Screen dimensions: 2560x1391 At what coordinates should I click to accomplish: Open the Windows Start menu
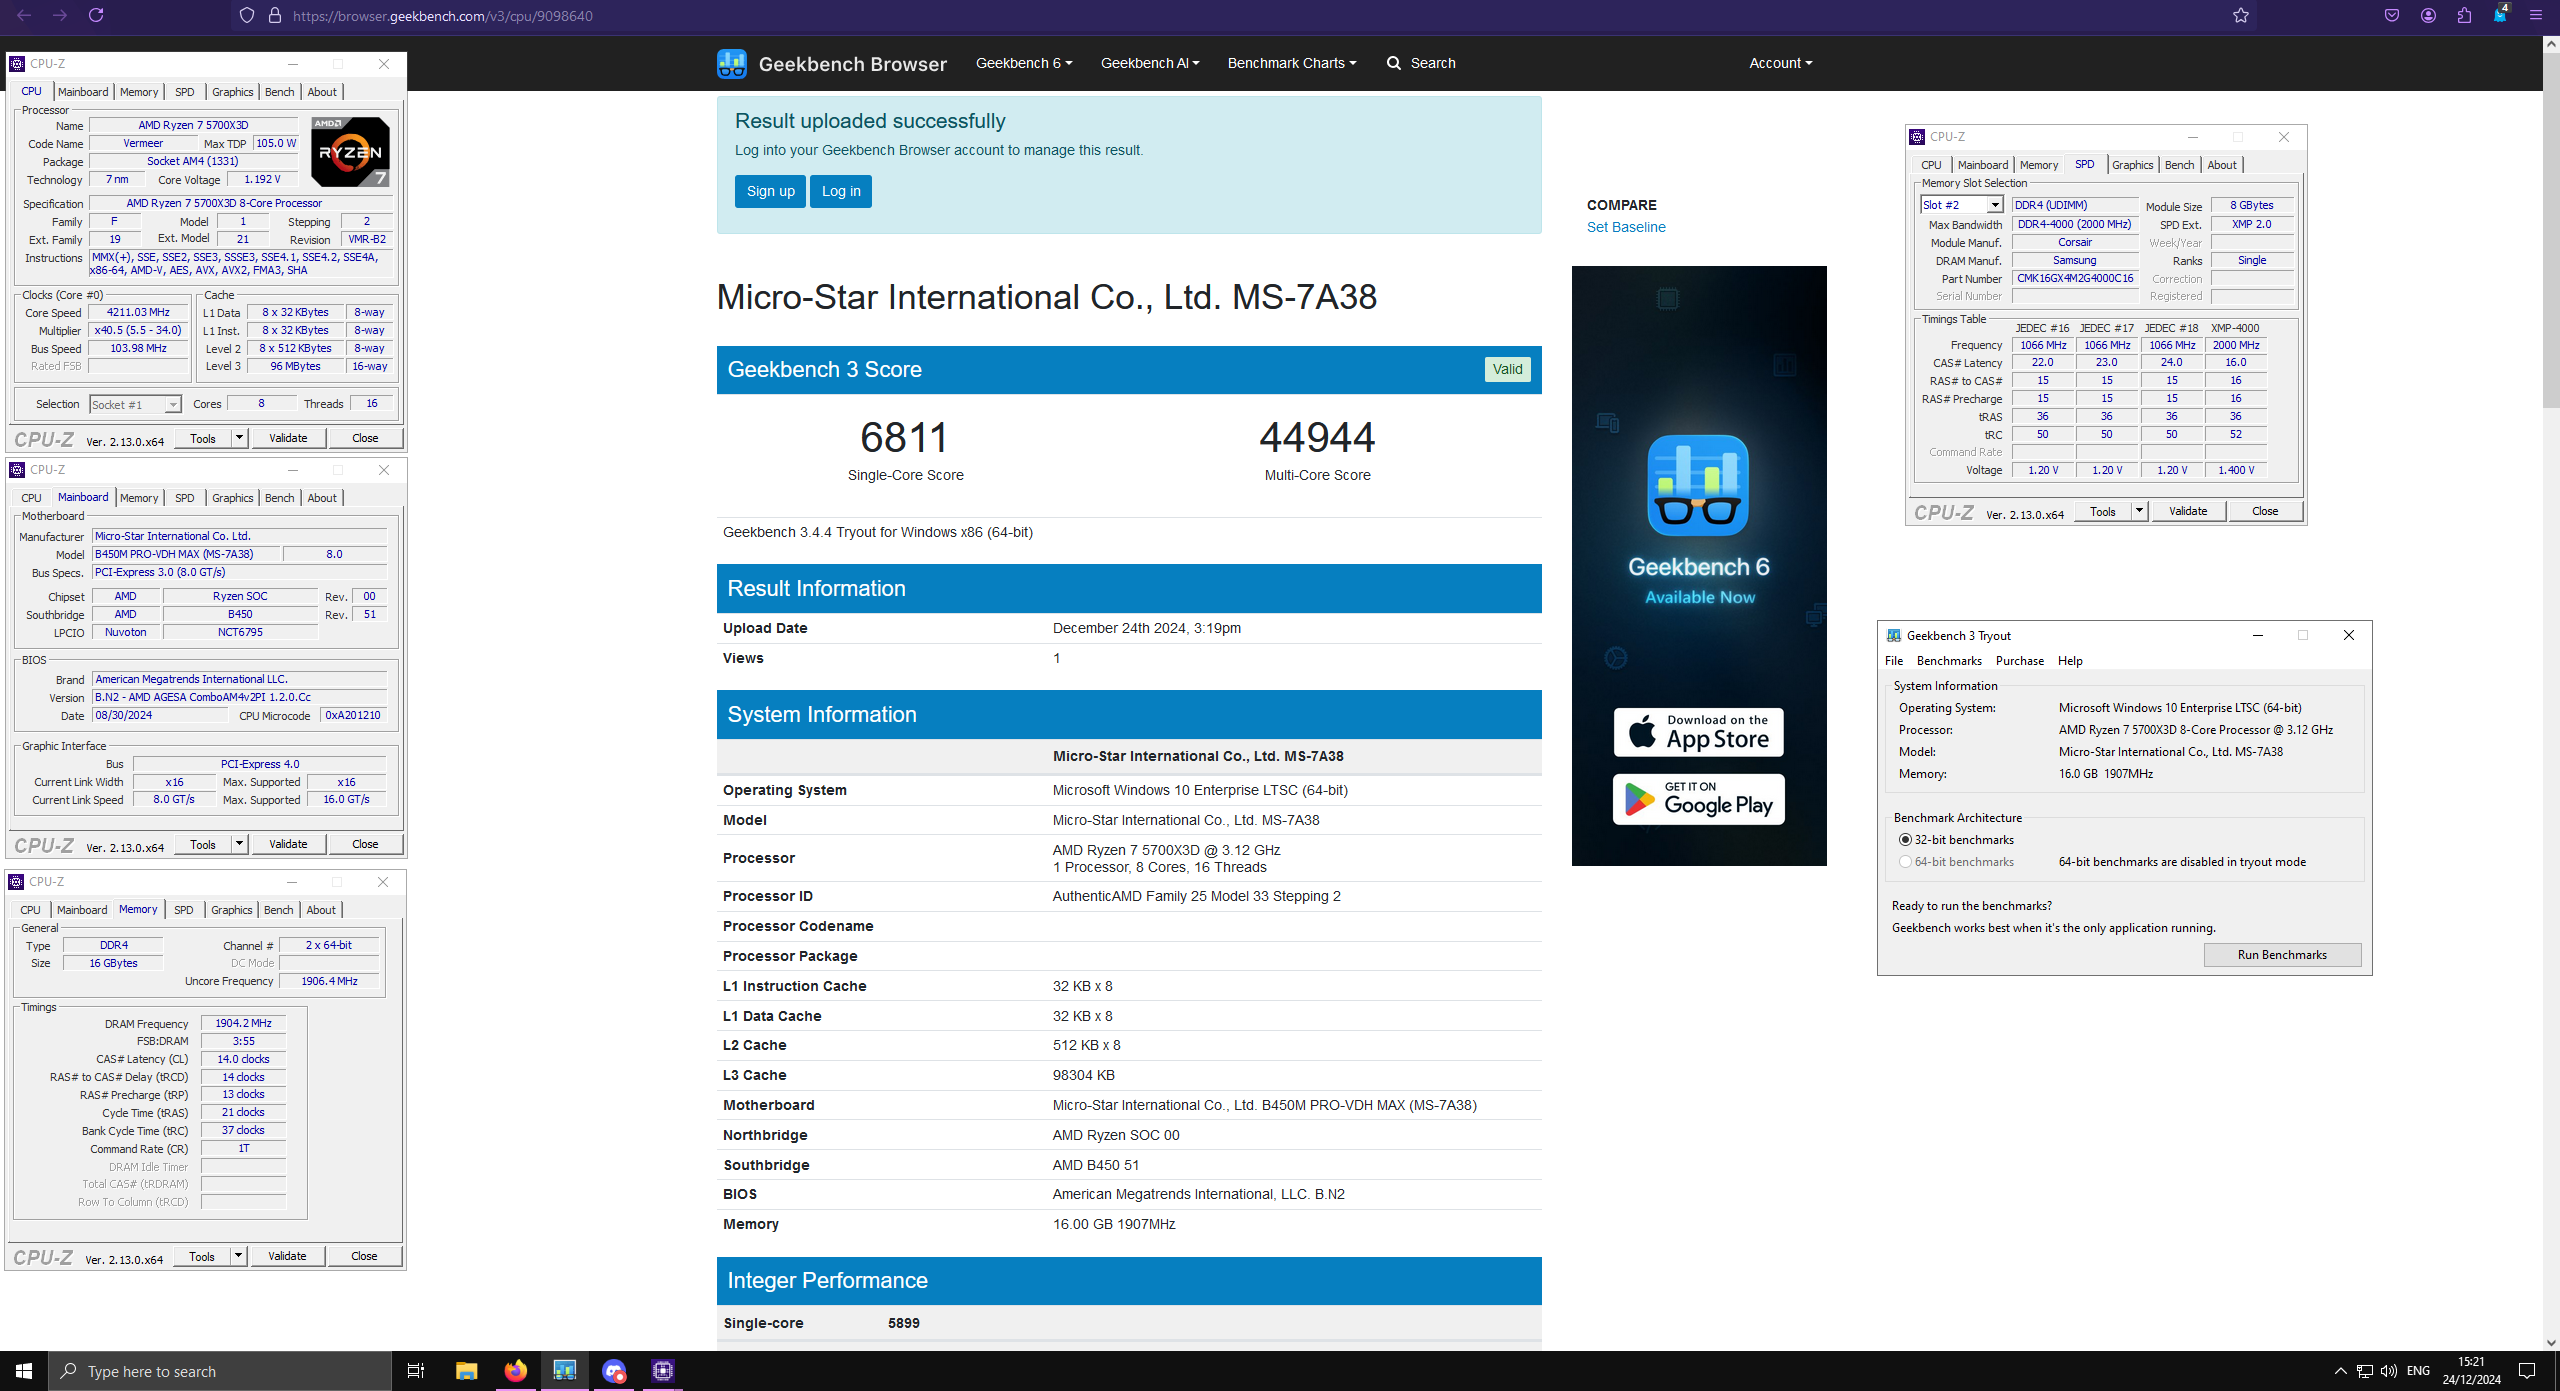24,1371
